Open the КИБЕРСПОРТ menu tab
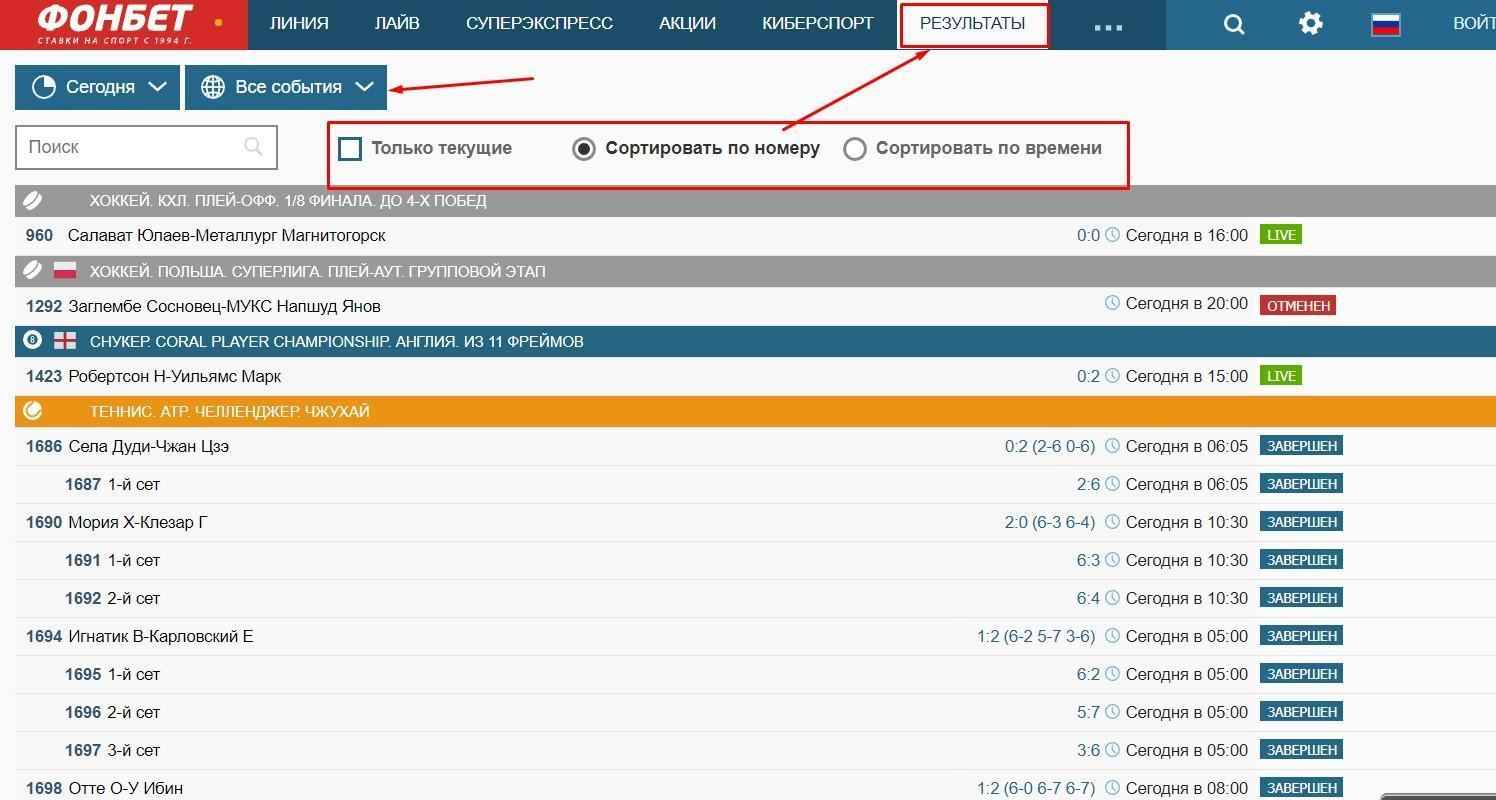Image resolution: width=1496 pixels, height=800 pixels. click(x=817, y=23)
